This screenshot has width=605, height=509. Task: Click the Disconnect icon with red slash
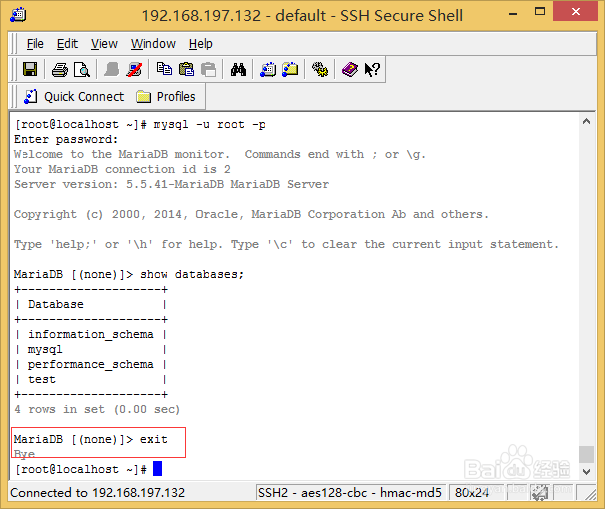[x=134, y=69]
